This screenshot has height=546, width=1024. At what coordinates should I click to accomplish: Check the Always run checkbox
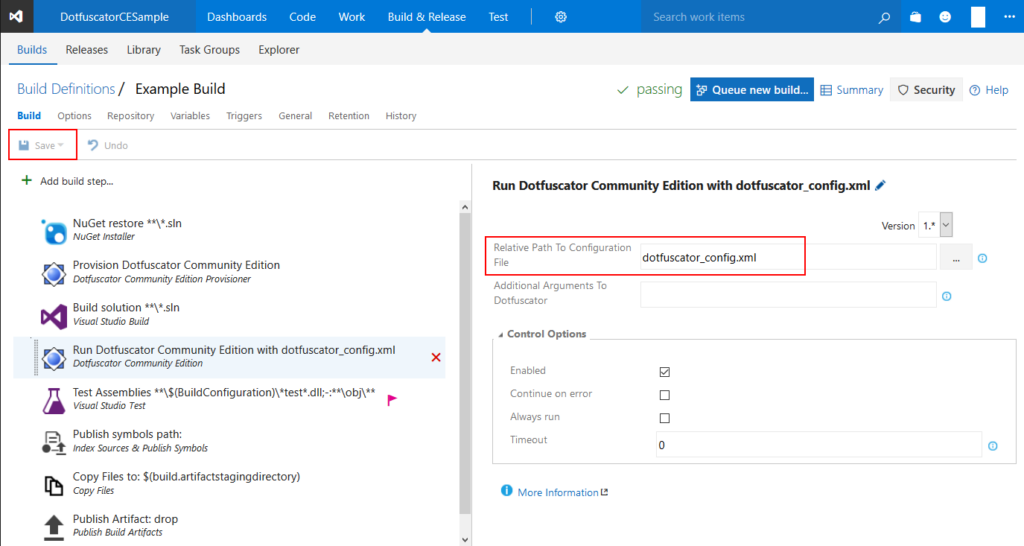664,418
